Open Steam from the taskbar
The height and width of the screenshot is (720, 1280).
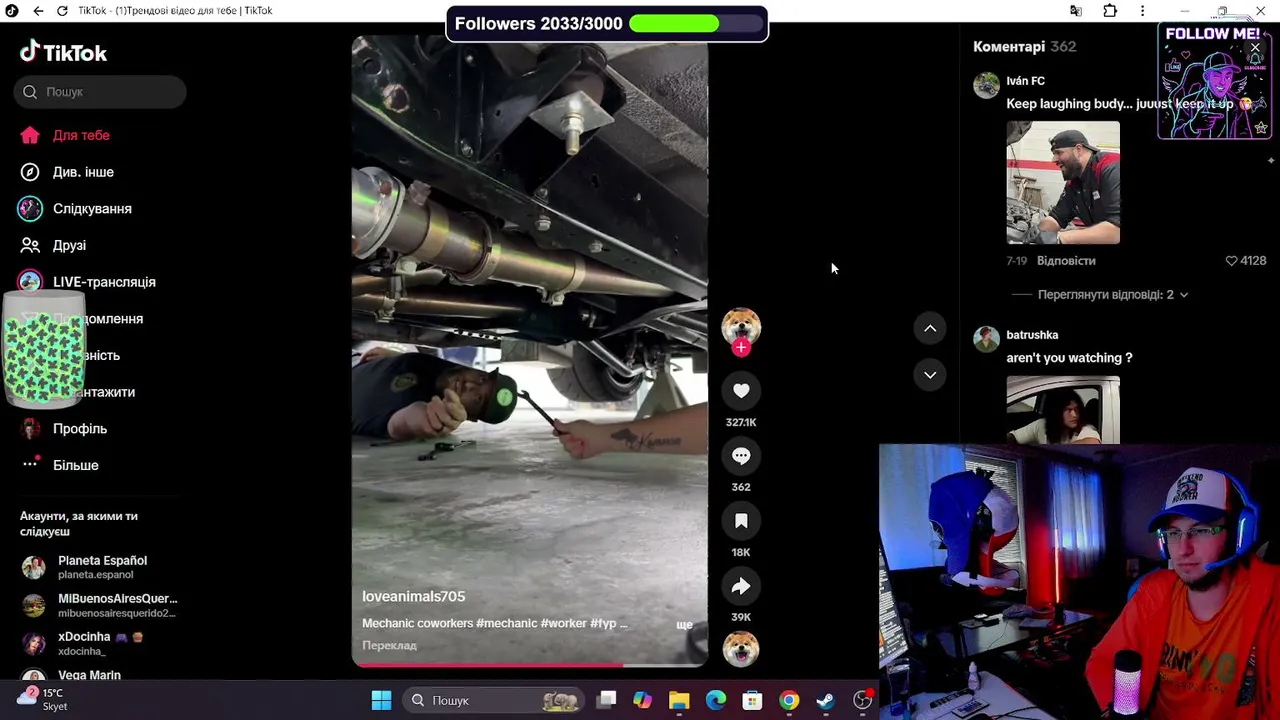coord(826,700)
